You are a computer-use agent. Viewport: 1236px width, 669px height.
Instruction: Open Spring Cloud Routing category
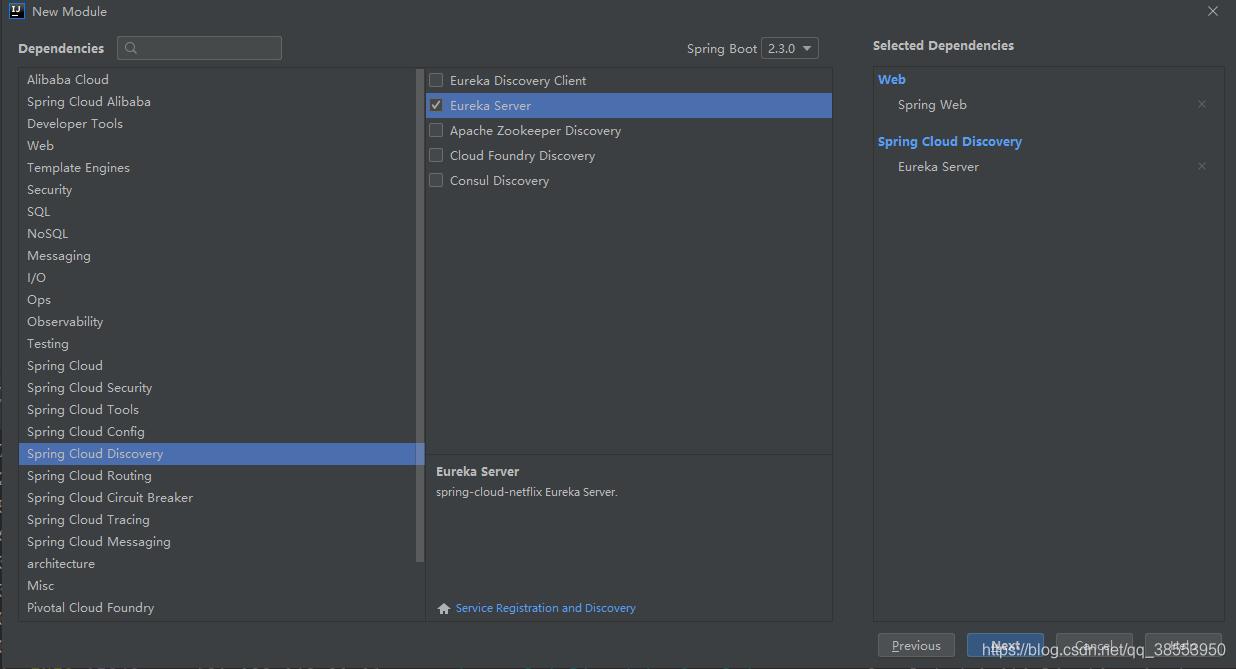217,476
